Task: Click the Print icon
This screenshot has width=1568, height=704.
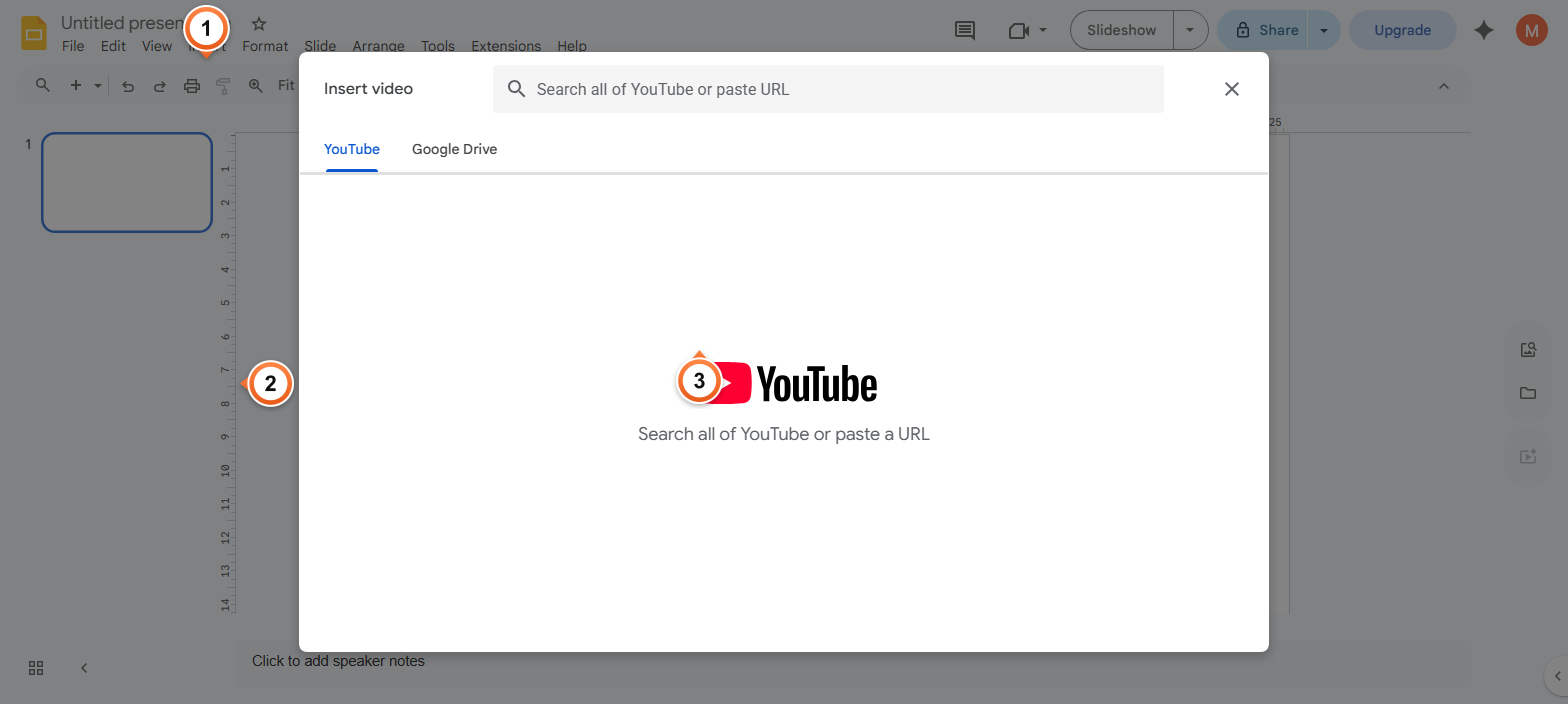Action: (x=192, y=86)
